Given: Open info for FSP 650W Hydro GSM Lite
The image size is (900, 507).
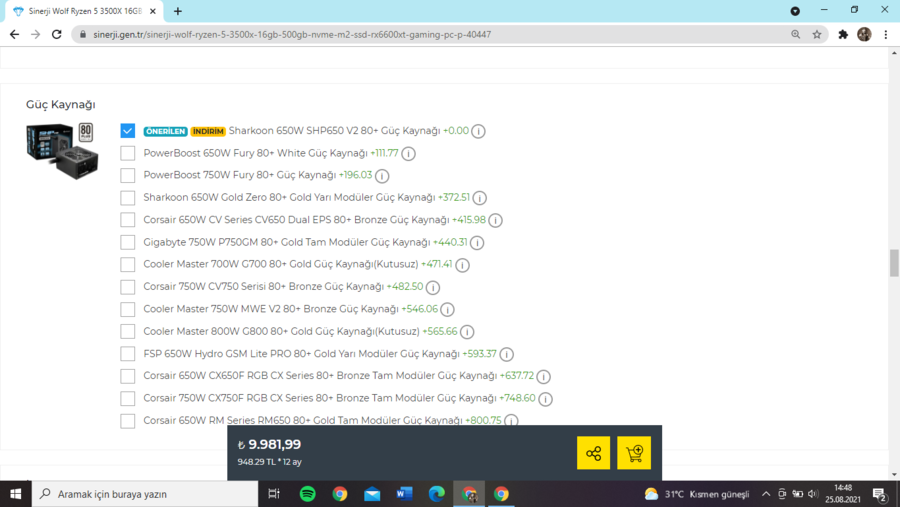Looking at the screenshot, I should pyautogui.click(x=506, y=354).
